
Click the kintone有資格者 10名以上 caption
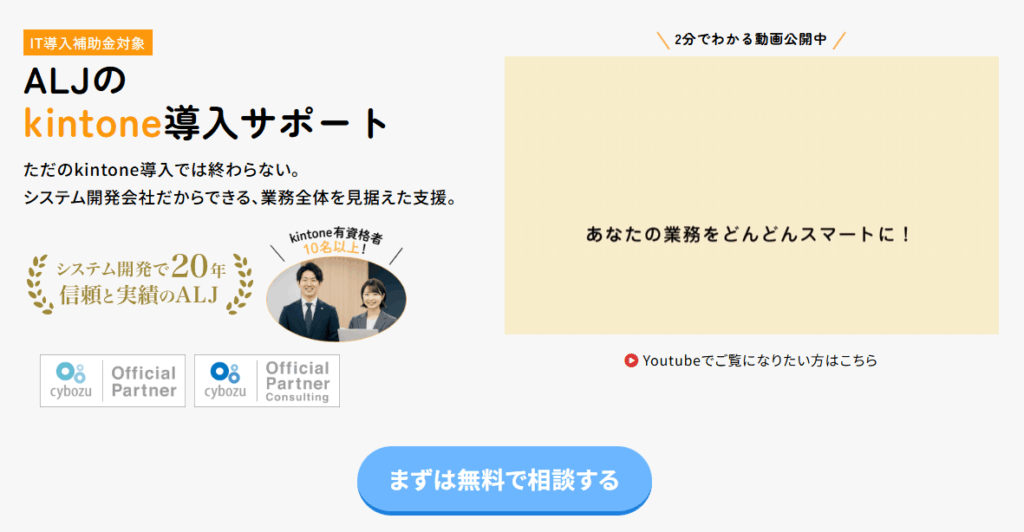[x=335, y=241]
